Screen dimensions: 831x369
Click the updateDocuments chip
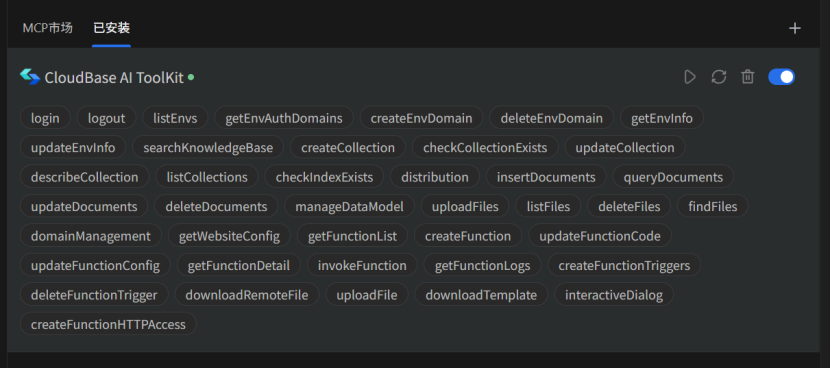[84, 206]
